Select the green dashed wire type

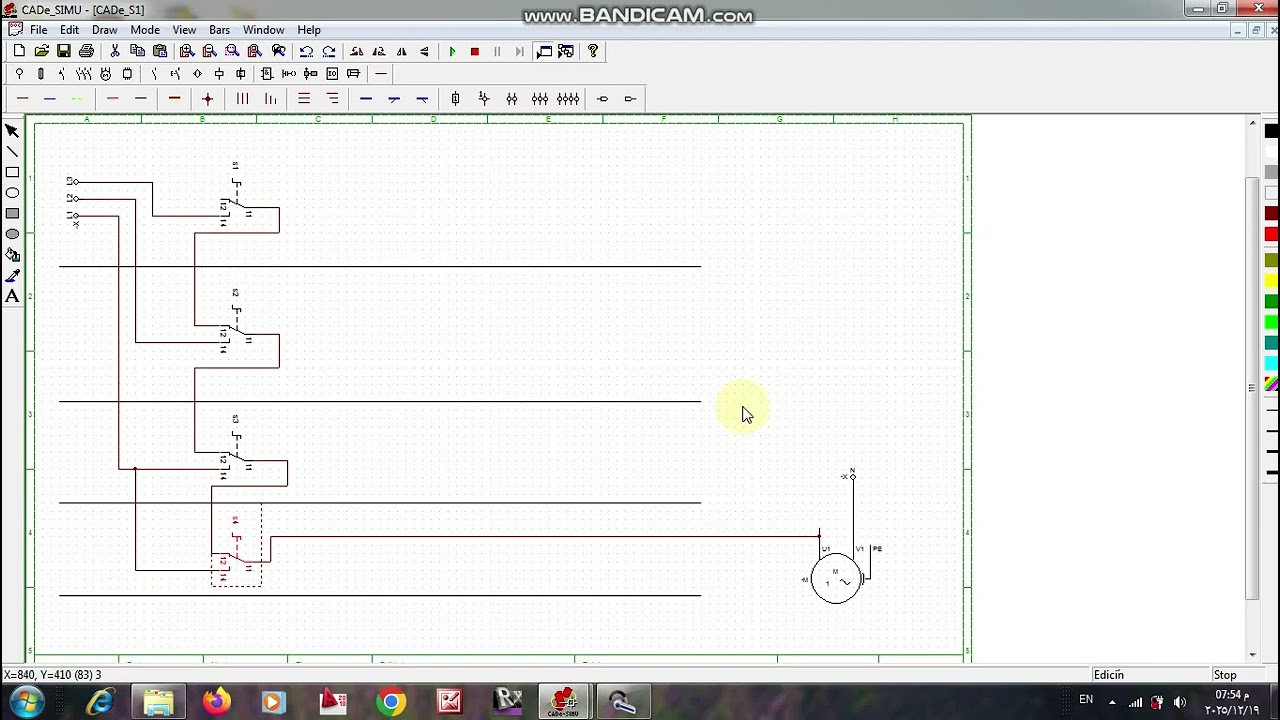(77, 98)
